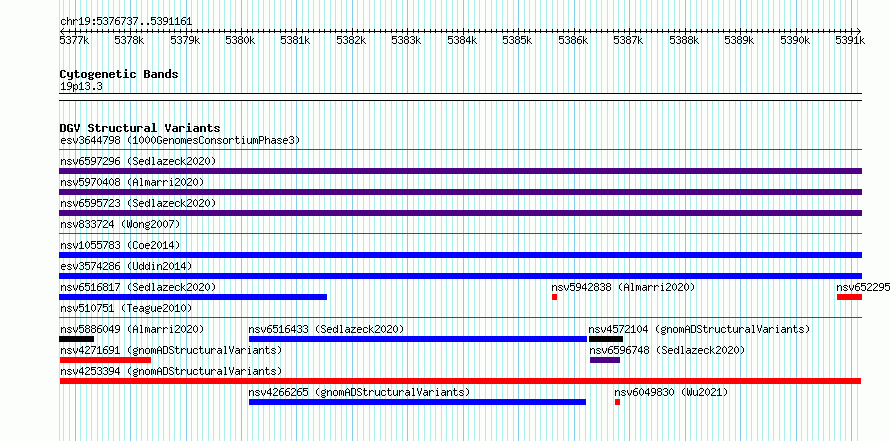Click the nsv4253394 variant label
890x441 pixels.
click(x=171, y=371)
